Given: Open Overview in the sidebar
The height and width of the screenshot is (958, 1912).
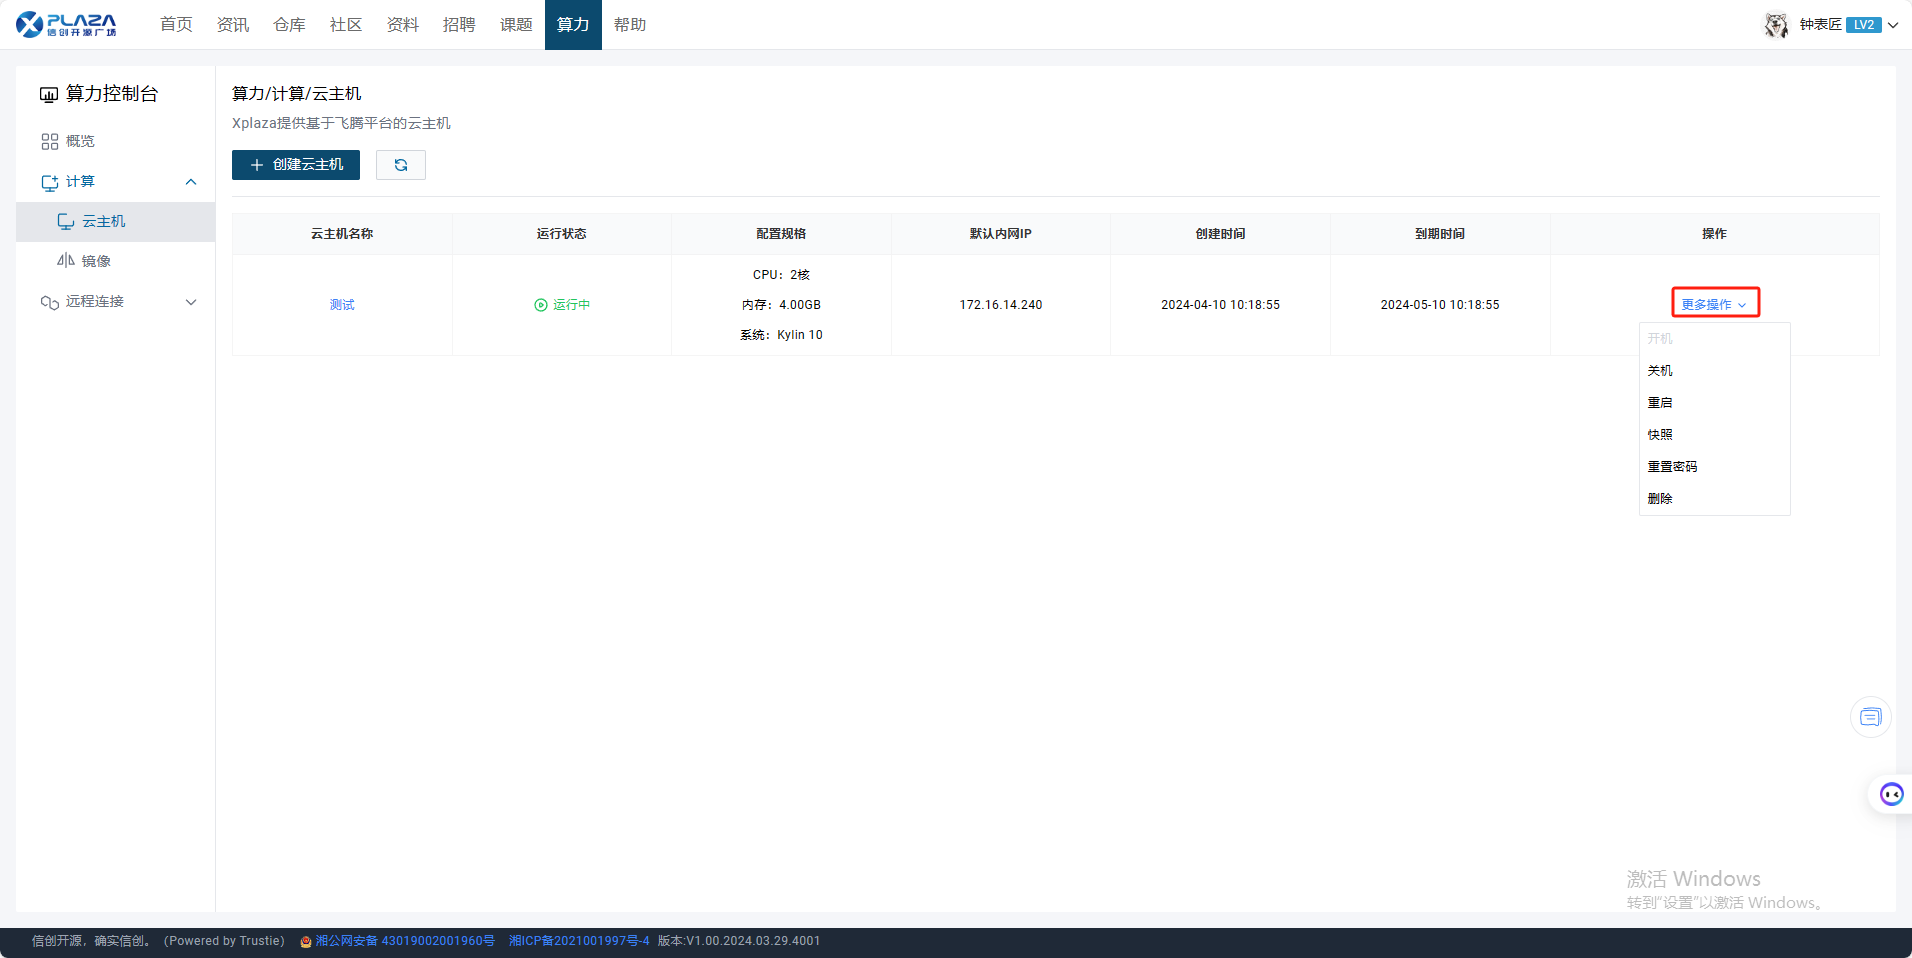Looking at the screenshot, I should tap(80, 141).
